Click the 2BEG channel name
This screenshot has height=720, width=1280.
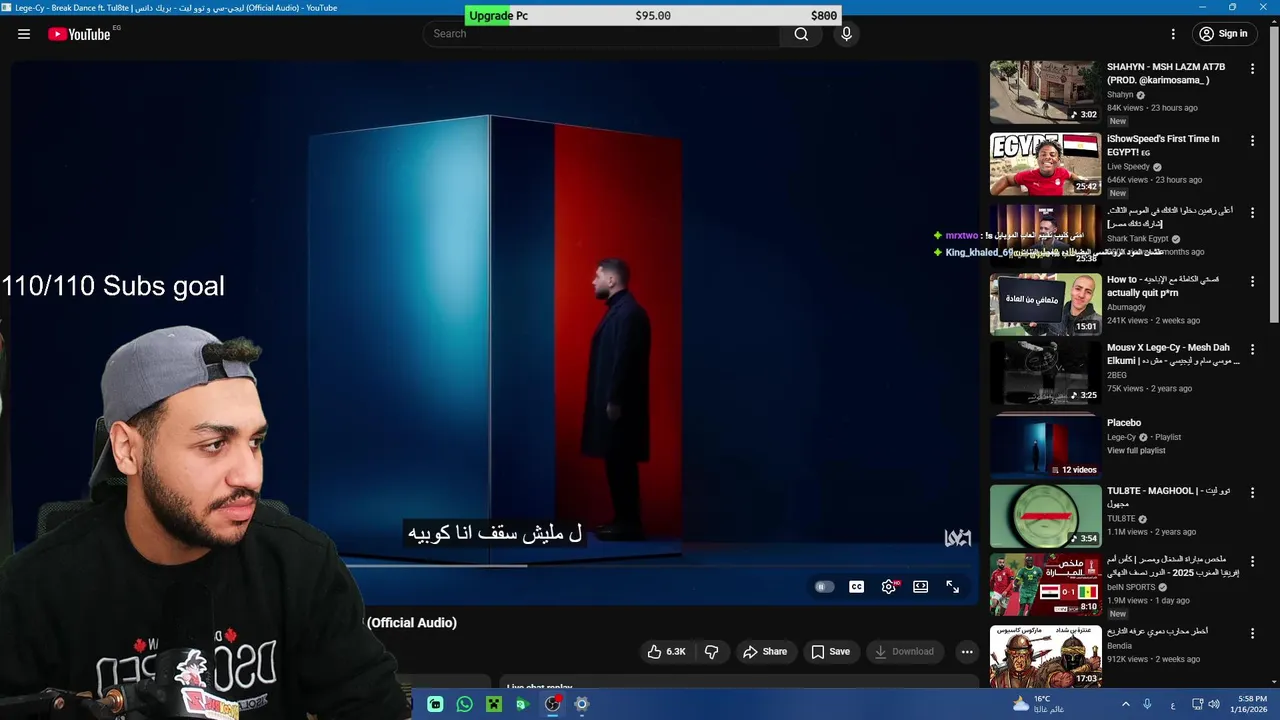click(x=1117, y=376)
